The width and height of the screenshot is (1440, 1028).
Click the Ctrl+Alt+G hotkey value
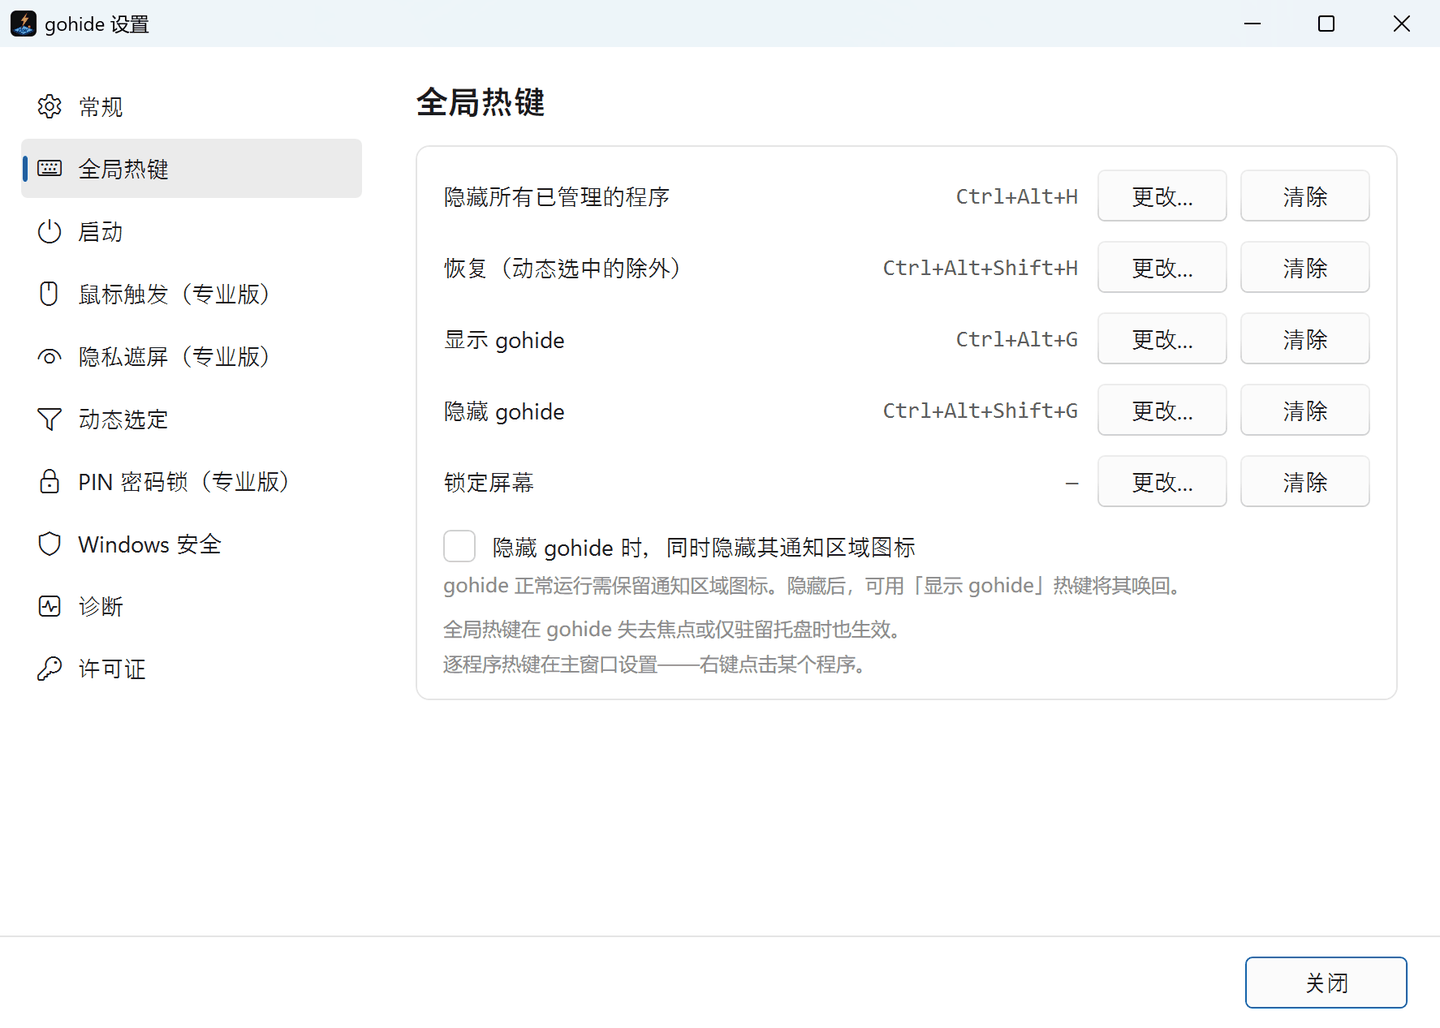tap(1017, 339)
